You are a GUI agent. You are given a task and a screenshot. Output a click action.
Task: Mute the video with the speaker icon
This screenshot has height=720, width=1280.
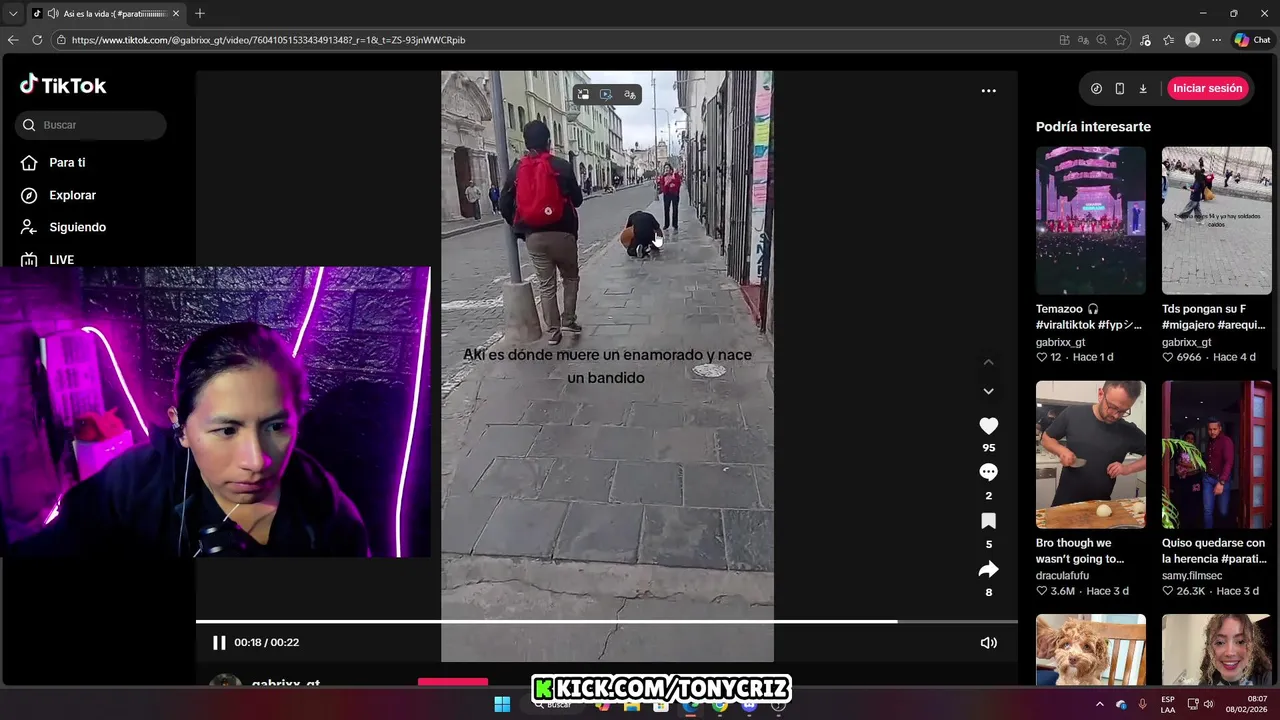[988, 643]
